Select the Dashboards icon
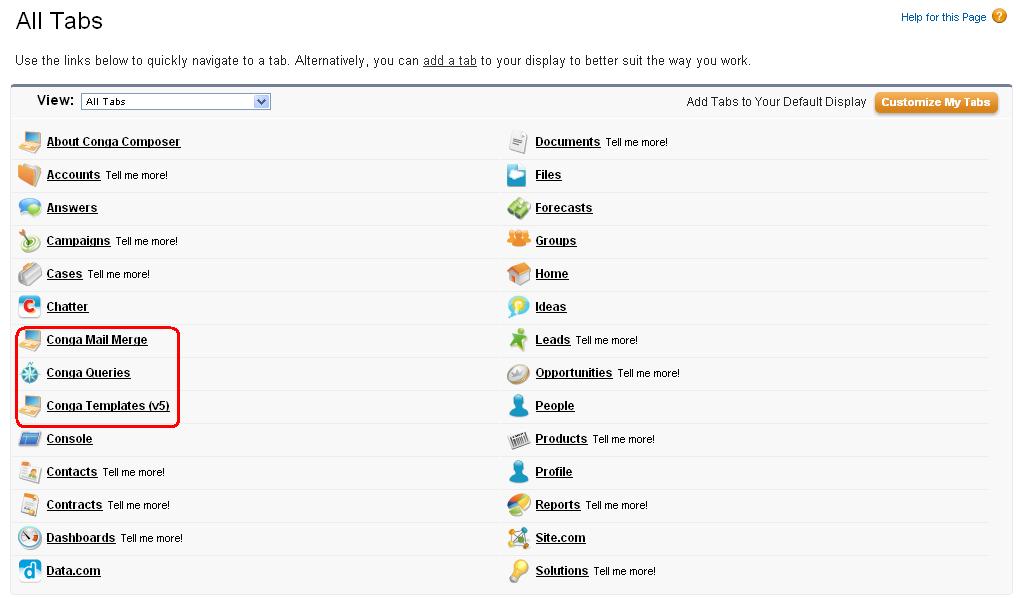Image resolution: width=1023 pixels, height=598 pixels. click(x=29, y=538)
